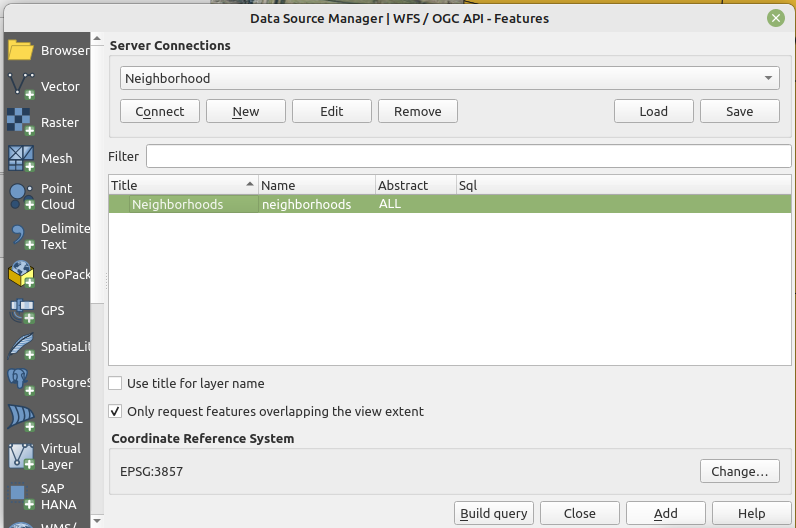Open the Browser source icon in the sidebar
This screenshot has height=528, width=796.
(x=21, y=50)
